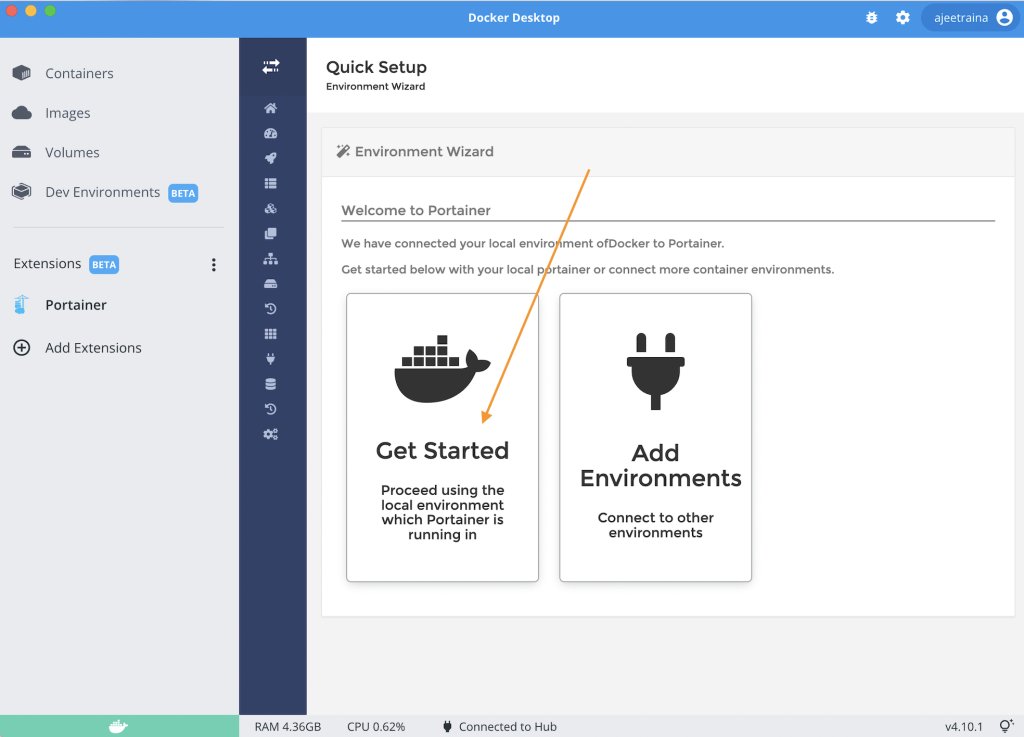Click 'Connect to other environments' description text
This screenshot has height=737, width=1024.
coord(656,525)
